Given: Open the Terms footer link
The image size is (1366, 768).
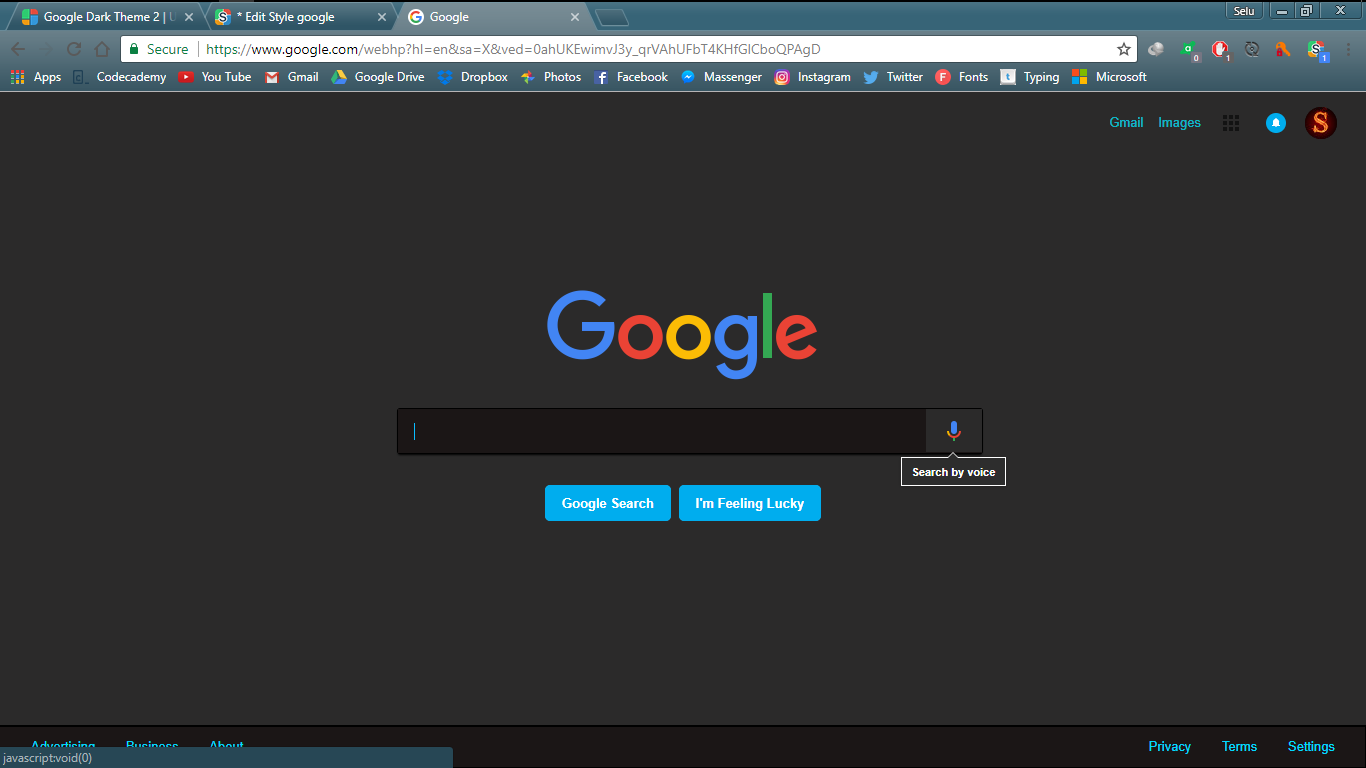Looking at the screenshot, I should pos(1239,746).
